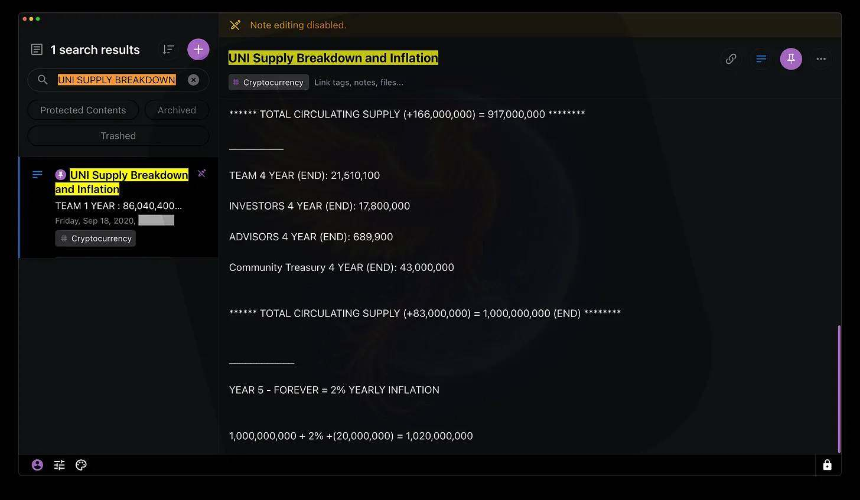860x500 pixels.
Task: Open the sort and display options
Action: click(x=168, y=49)
